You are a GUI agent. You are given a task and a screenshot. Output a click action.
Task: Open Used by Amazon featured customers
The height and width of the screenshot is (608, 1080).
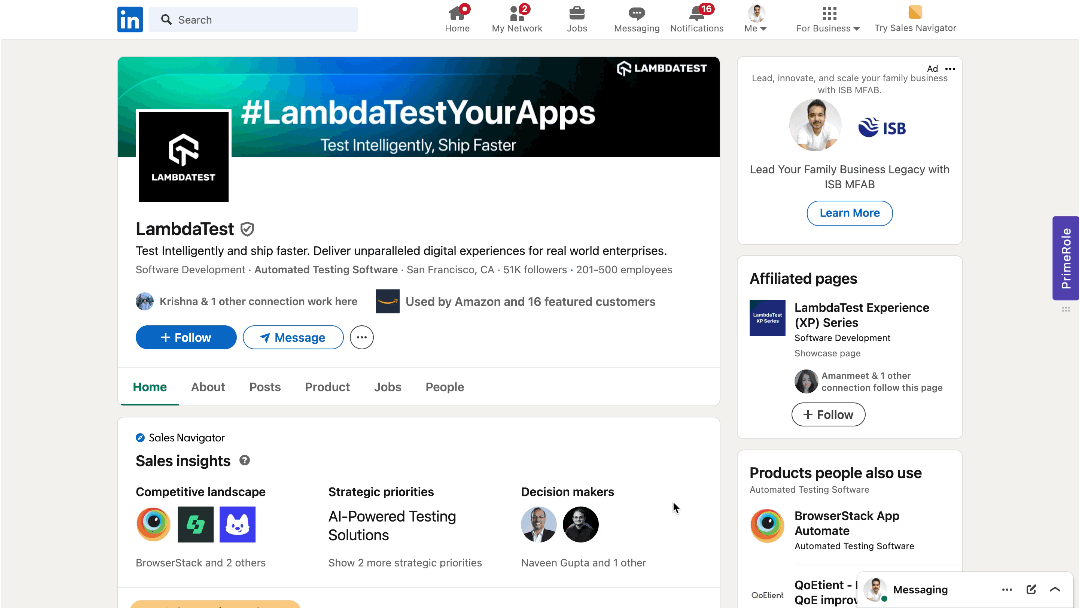tap(530, 302)
